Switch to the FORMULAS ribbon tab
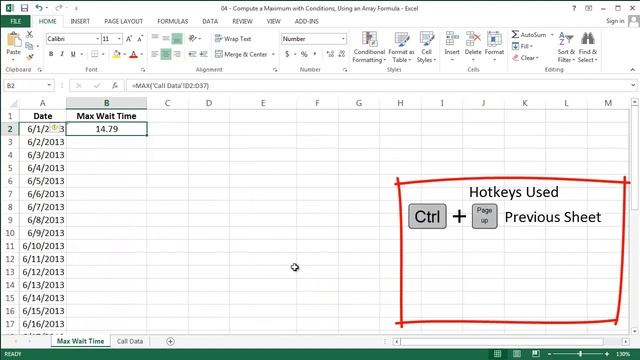The height and width of the screenshot is (360, 640). click(173, 21)
